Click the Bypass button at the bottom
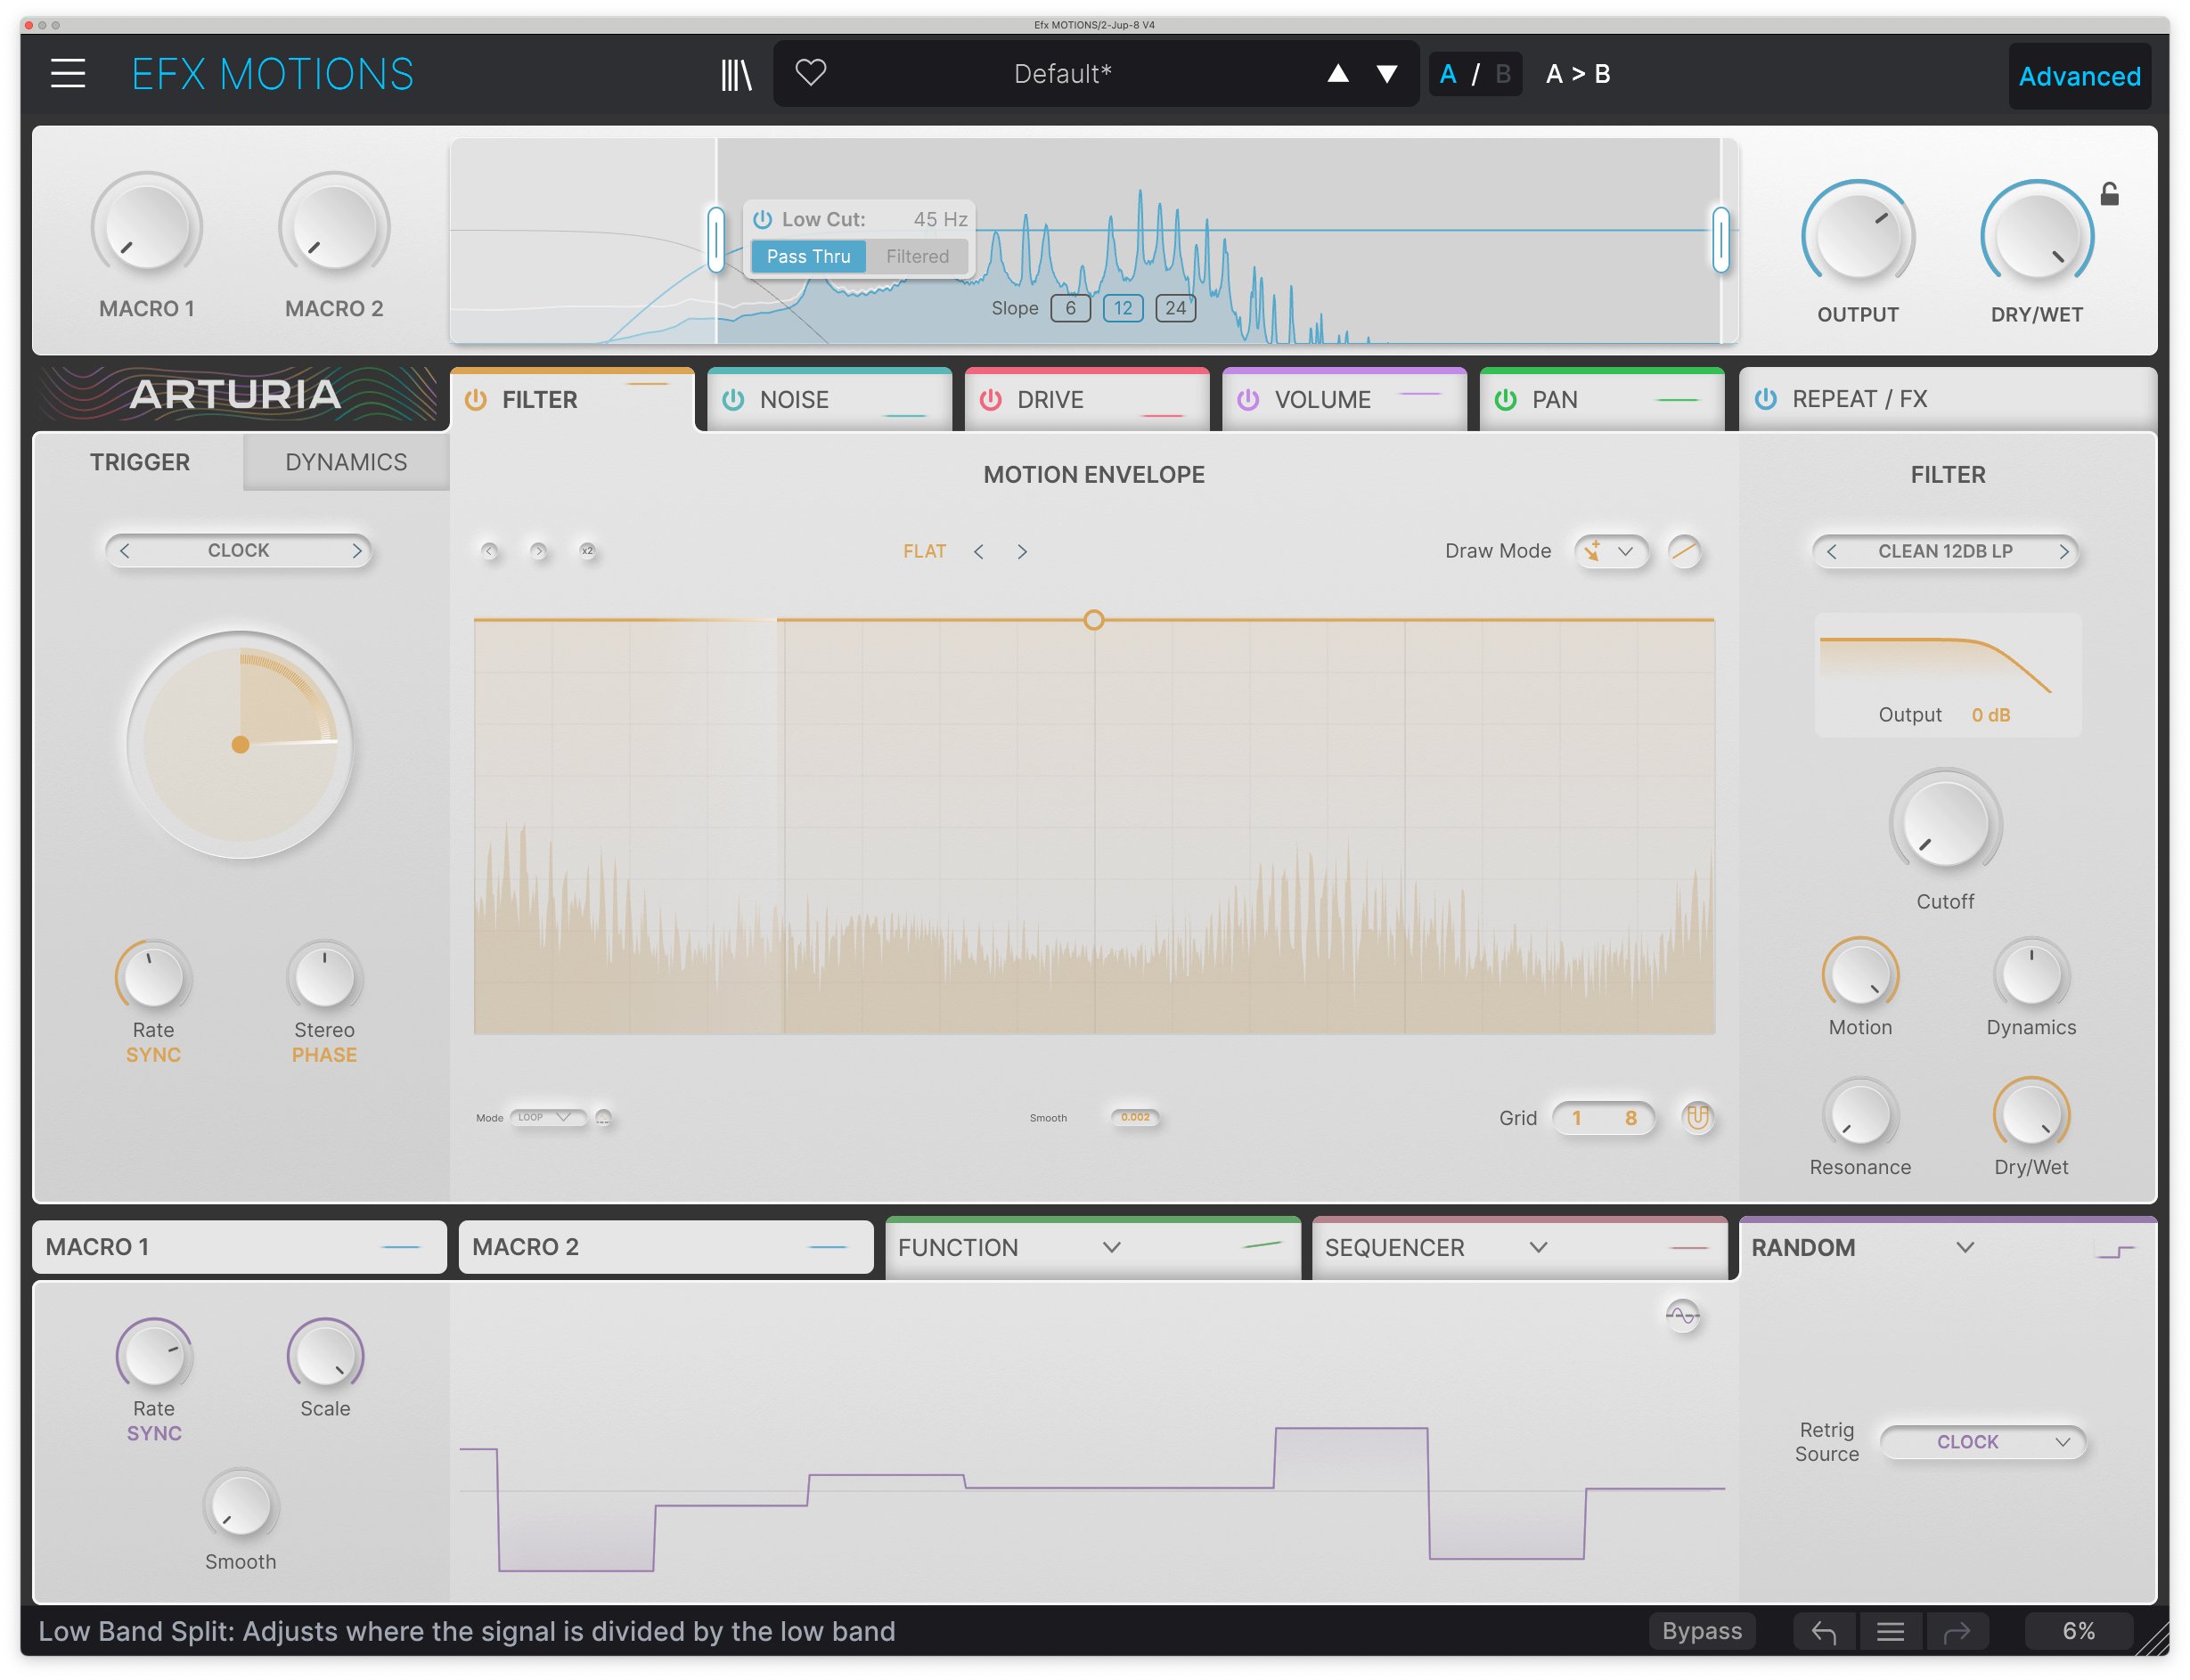 click(1701, 1631)
